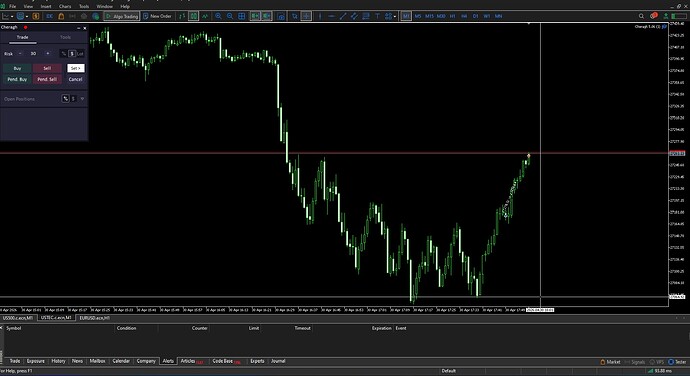Open the Insert menu

[46, 6]
